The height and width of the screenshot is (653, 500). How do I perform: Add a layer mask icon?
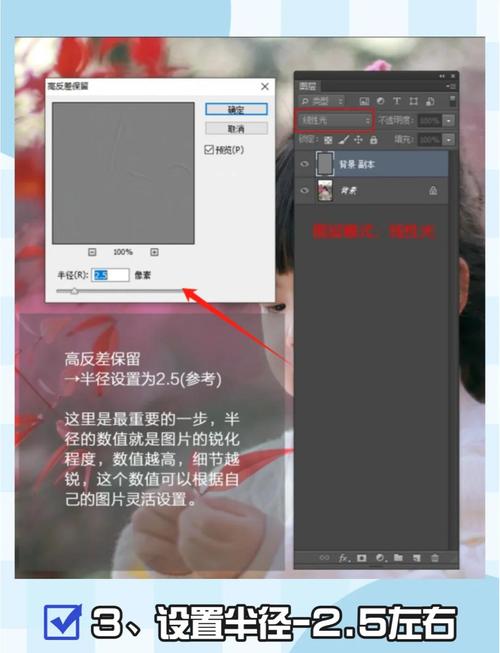tap(361, 557)
